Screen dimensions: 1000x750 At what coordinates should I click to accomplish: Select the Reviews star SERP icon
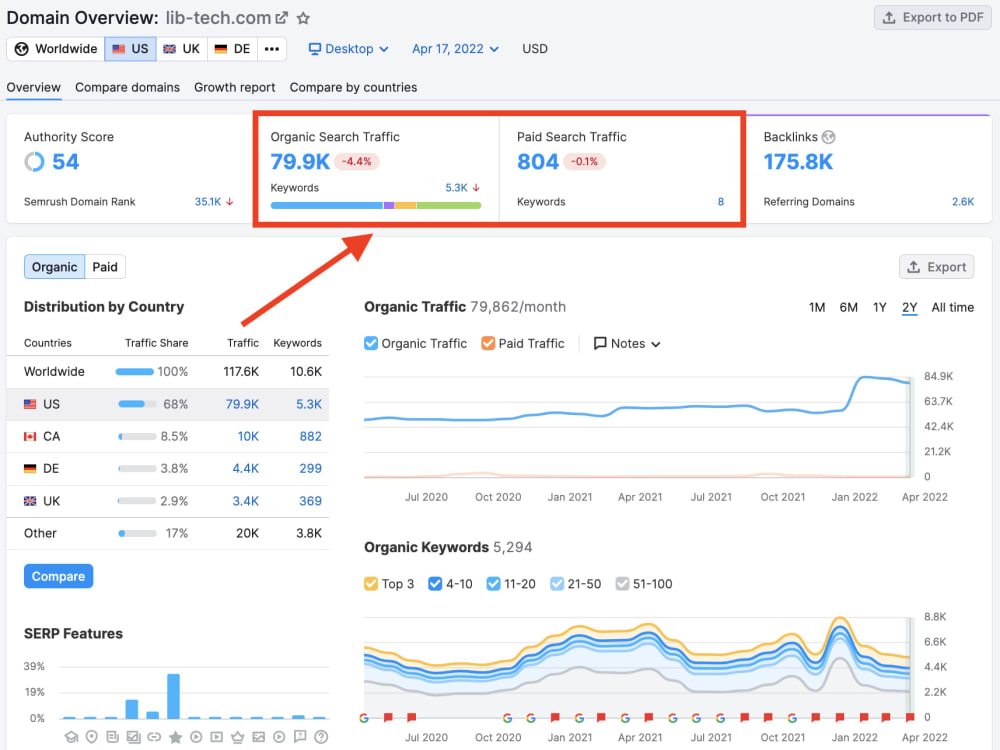click(x=175, y=737)
